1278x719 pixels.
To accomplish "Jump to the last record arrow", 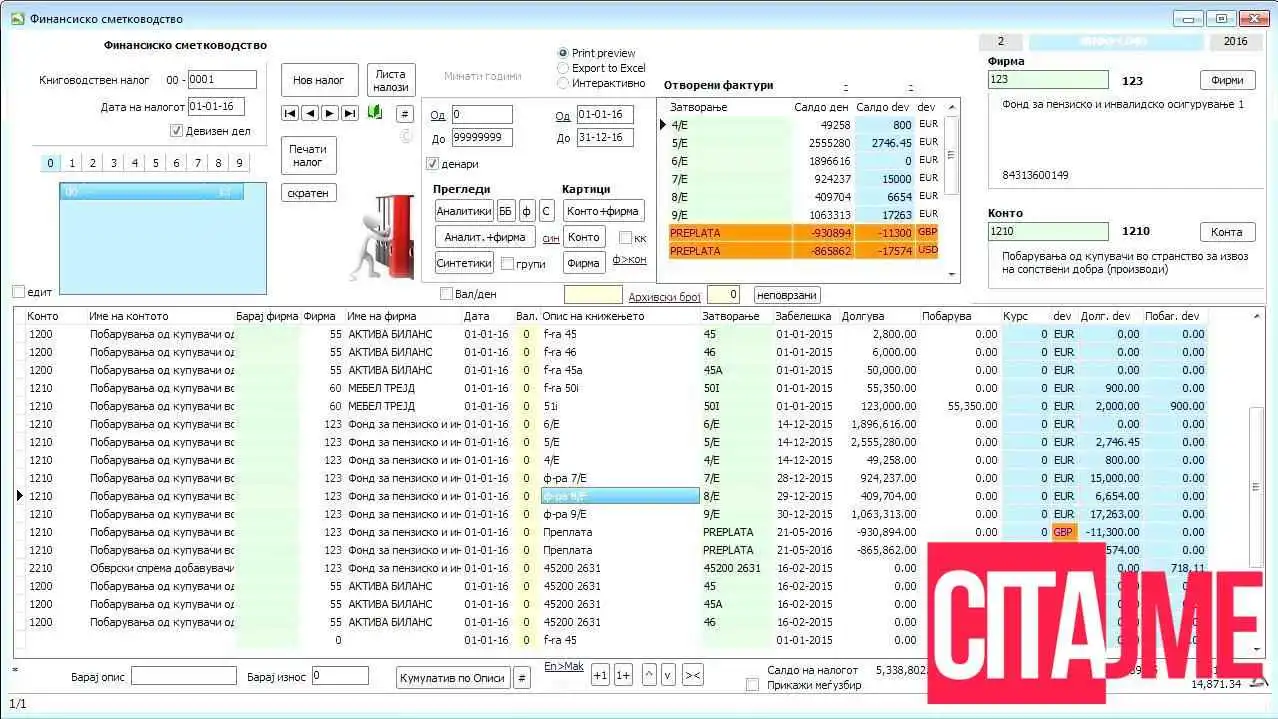I will (x=350, y=113).
